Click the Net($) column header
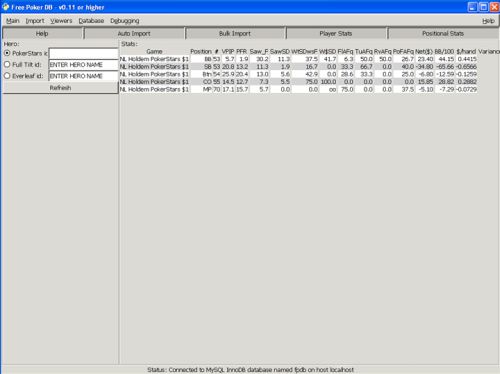 coord(424,52)
